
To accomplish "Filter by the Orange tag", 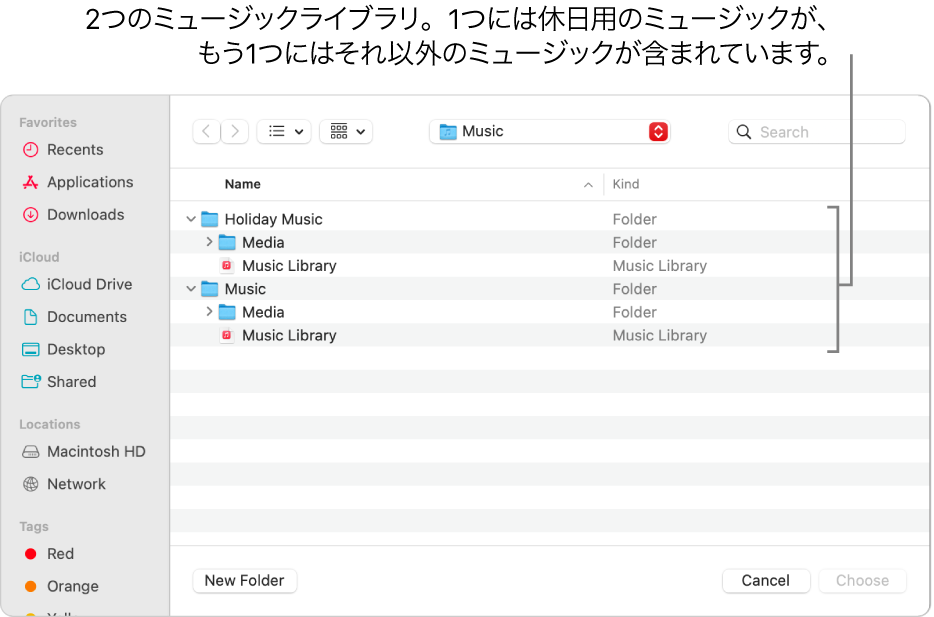I will [x=61, y=587].
